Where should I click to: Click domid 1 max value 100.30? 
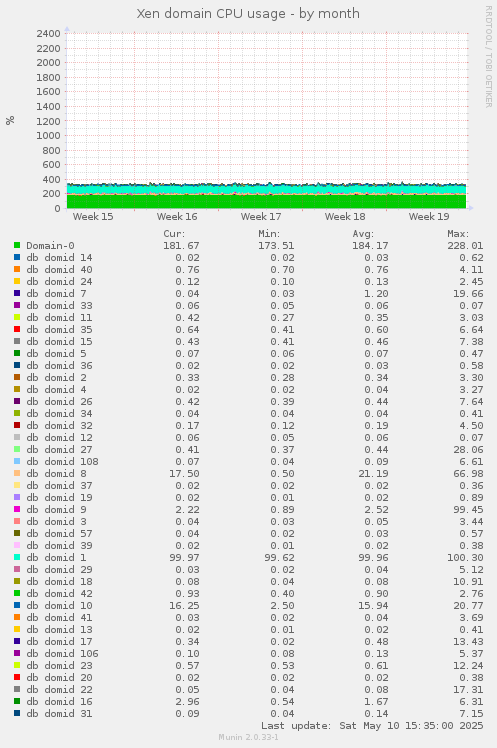(x=465, y=558)
